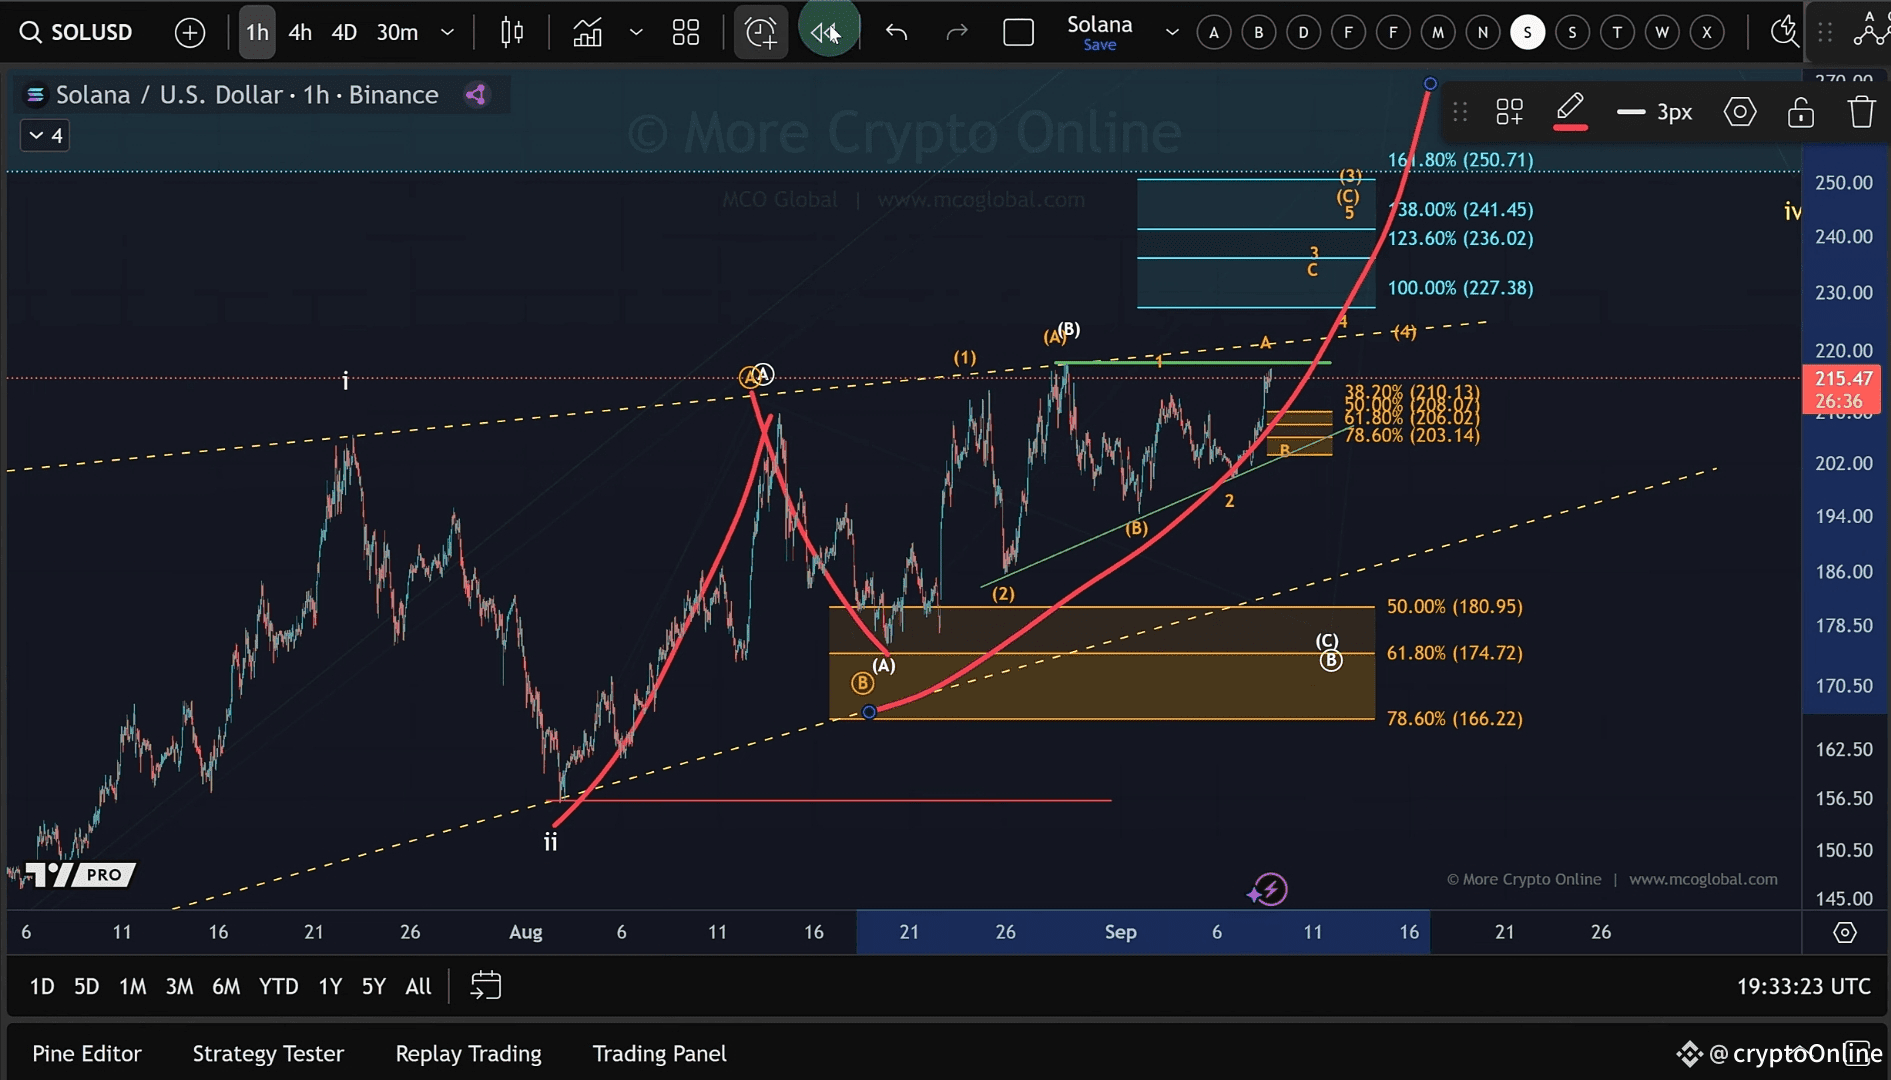Select the YTD date range
This screenshot has height=1080, width=1891.
pyautogui.click(x=278, y=987)
